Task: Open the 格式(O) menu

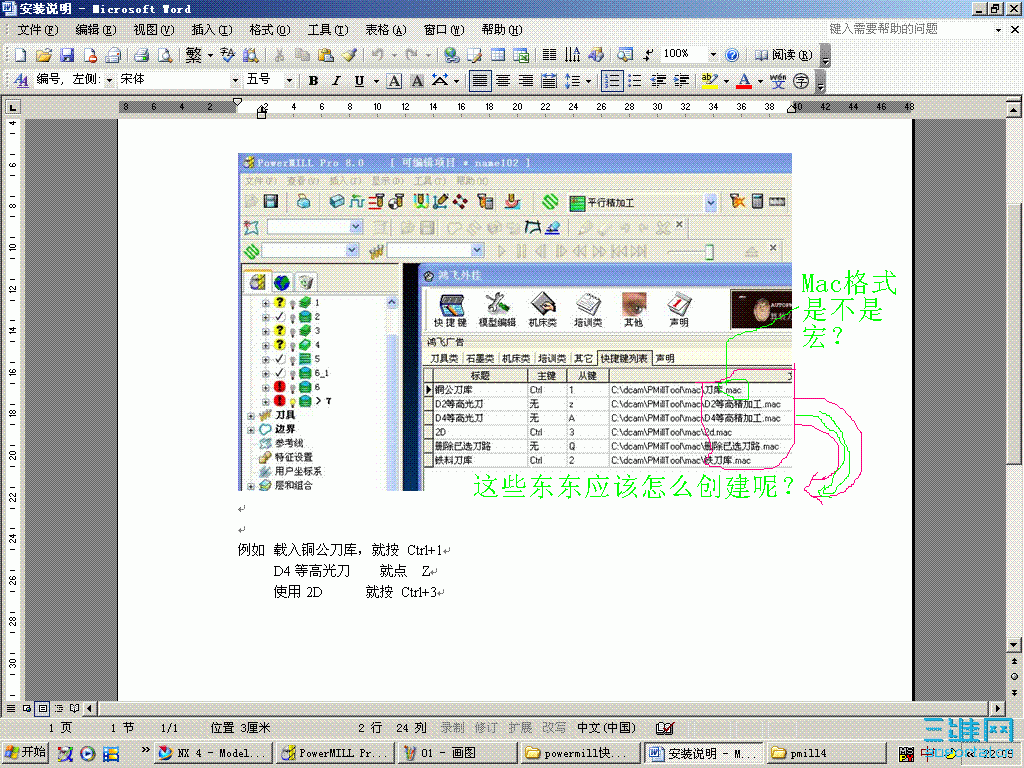Action: [270, 29]
